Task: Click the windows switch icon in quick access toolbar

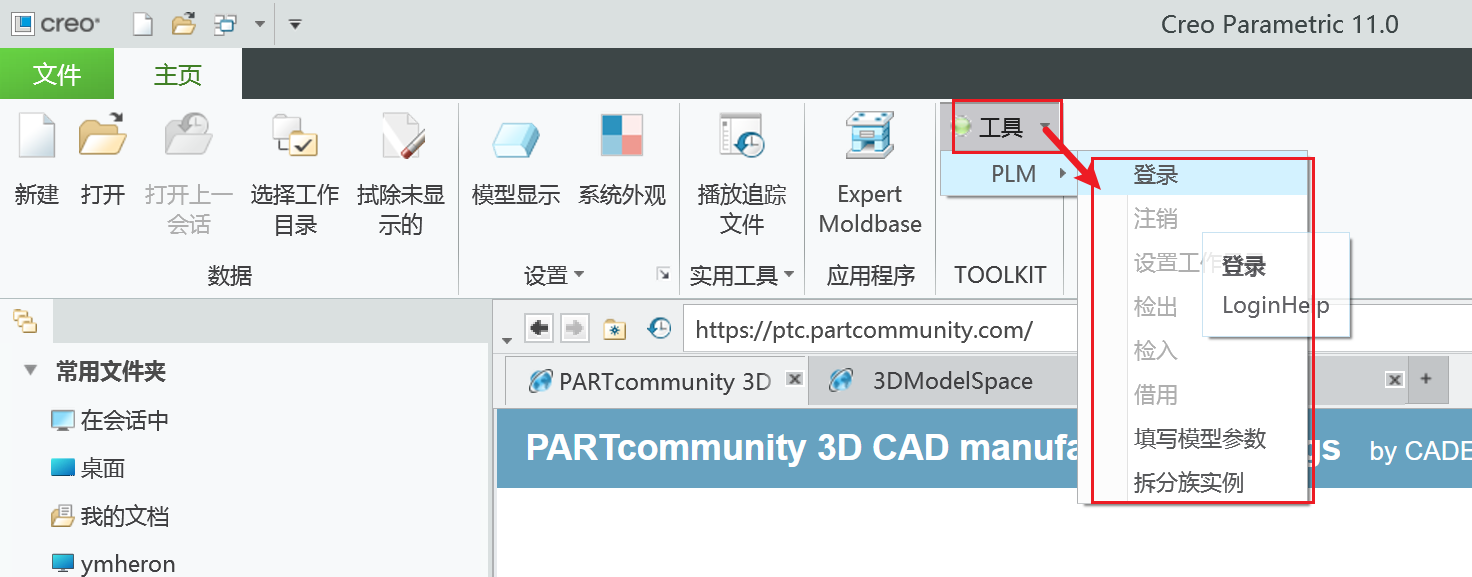Action: tap(226, 24)
